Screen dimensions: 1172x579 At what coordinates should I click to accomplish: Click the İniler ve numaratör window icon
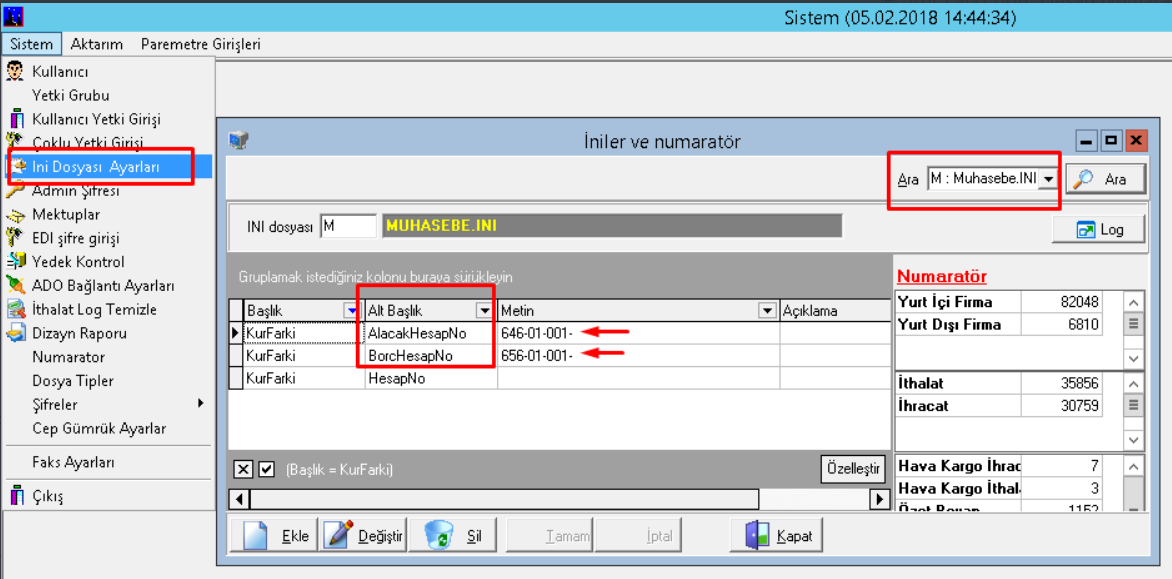[x=238, y=140]
